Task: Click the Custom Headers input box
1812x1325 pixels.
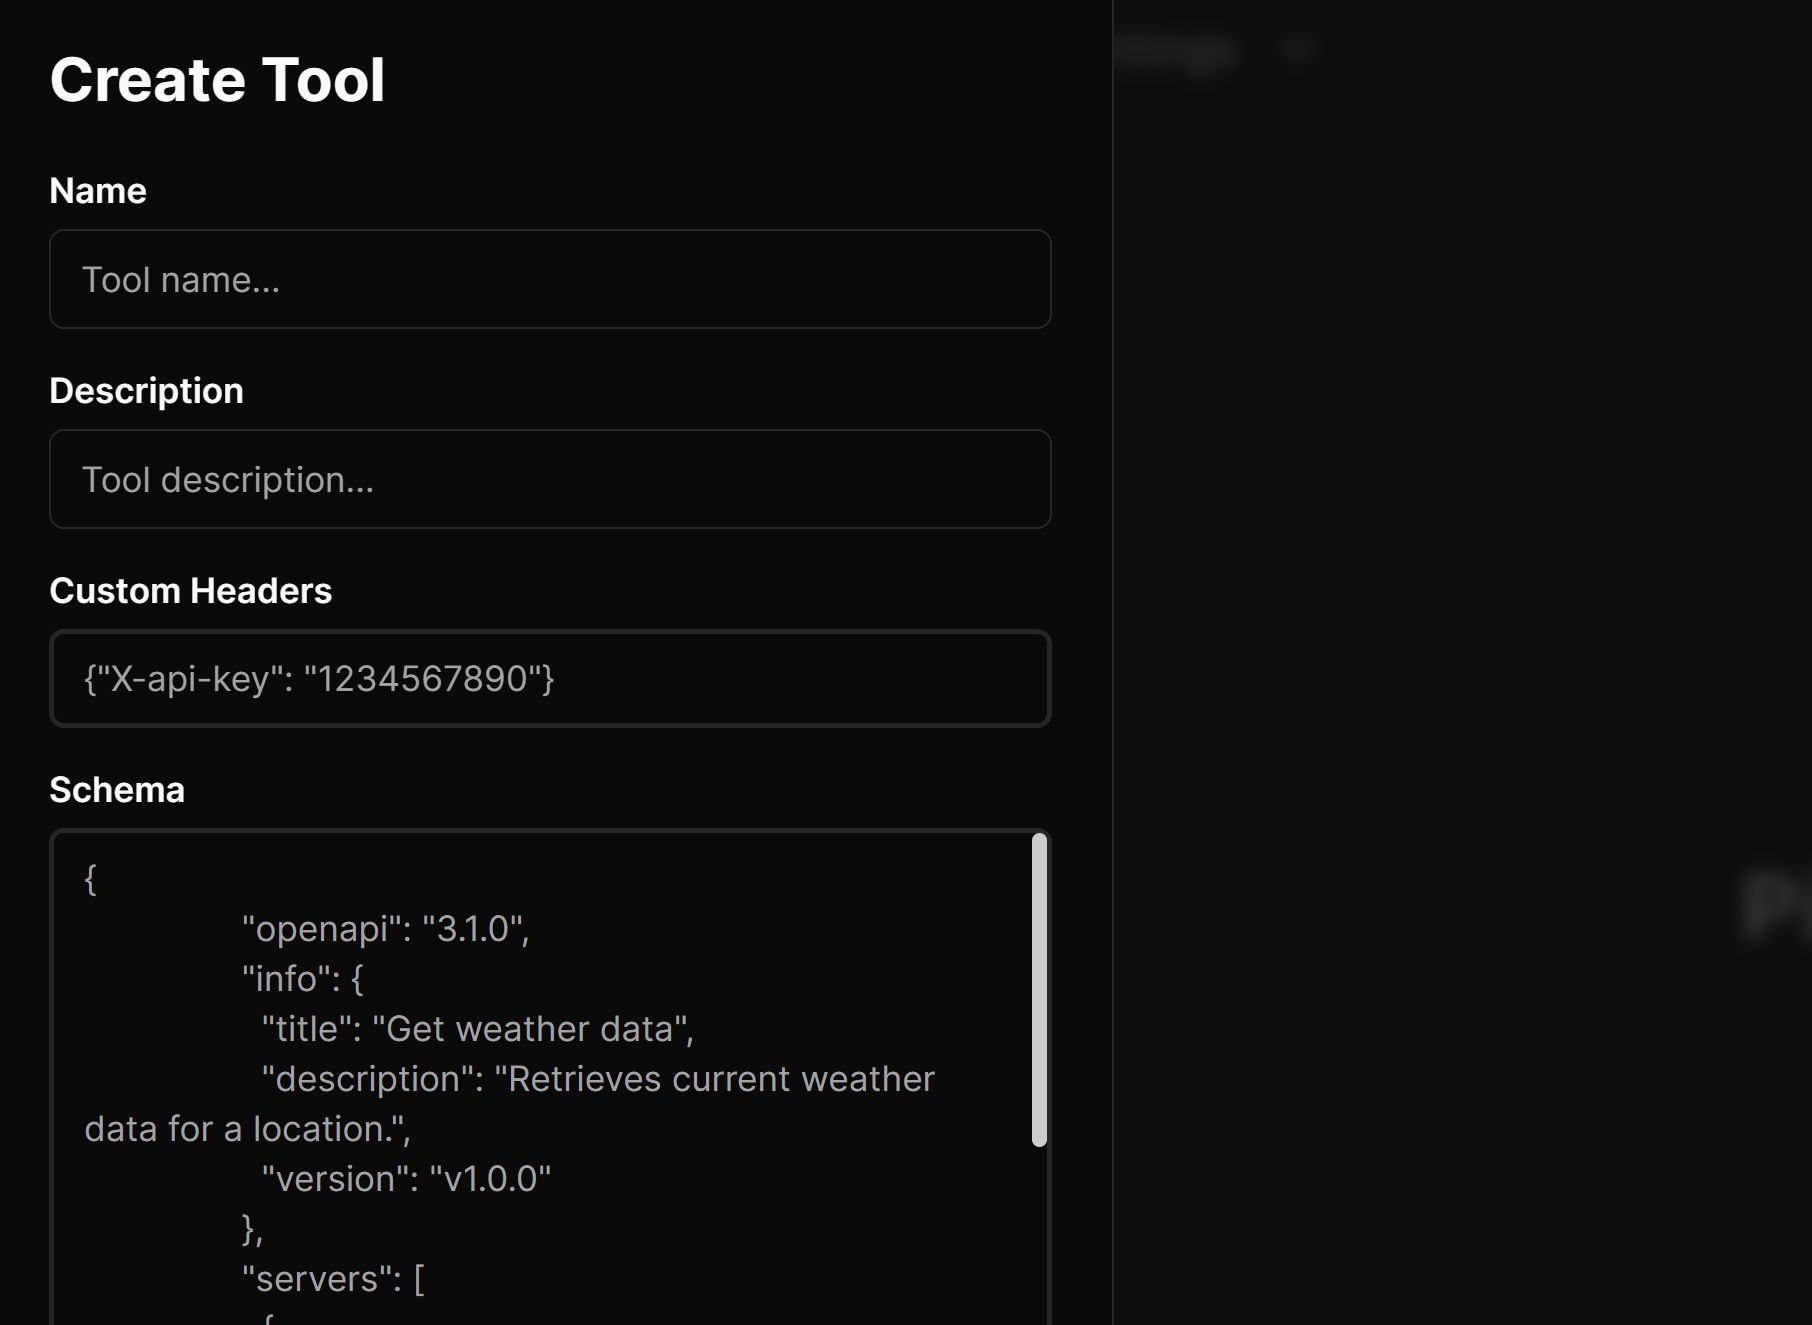Action: [x=550, y=679]
